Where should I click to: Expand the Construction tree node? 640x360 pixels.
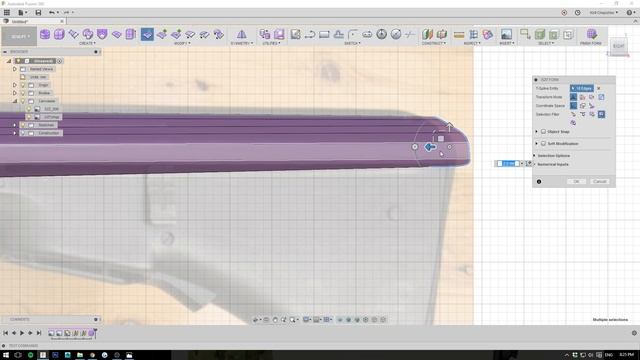(x=15, y=133)
